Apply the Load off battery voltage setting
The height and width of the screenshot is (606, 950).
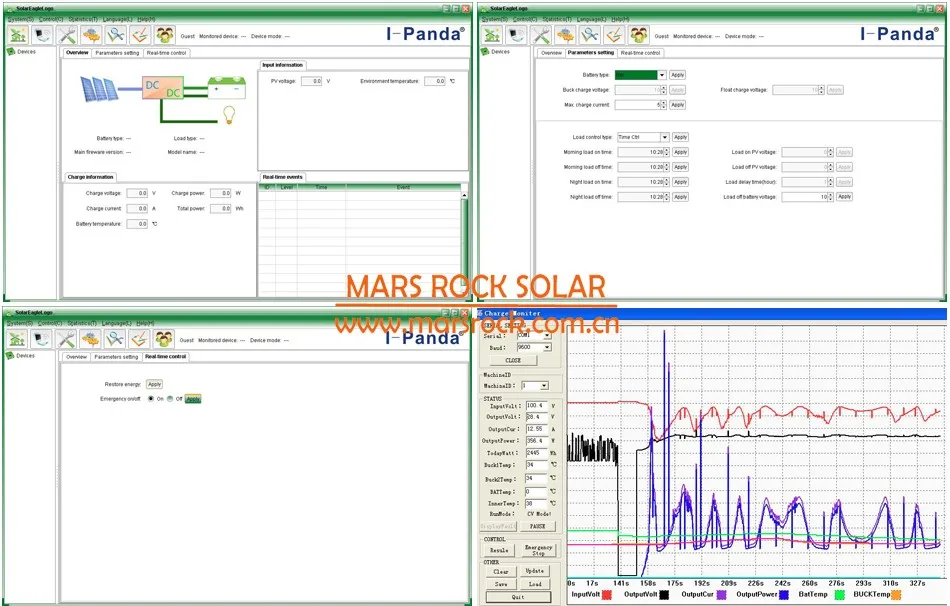pyautogui.click(x=845, y=197)
